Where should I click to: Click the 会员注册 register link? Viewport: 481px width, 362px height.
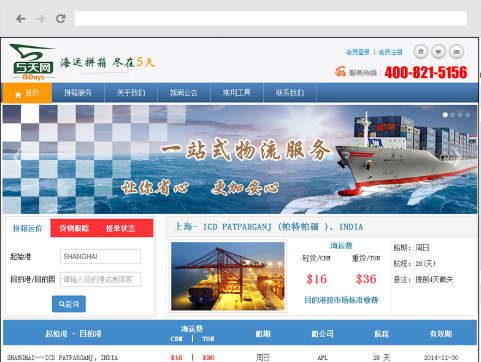390,52
